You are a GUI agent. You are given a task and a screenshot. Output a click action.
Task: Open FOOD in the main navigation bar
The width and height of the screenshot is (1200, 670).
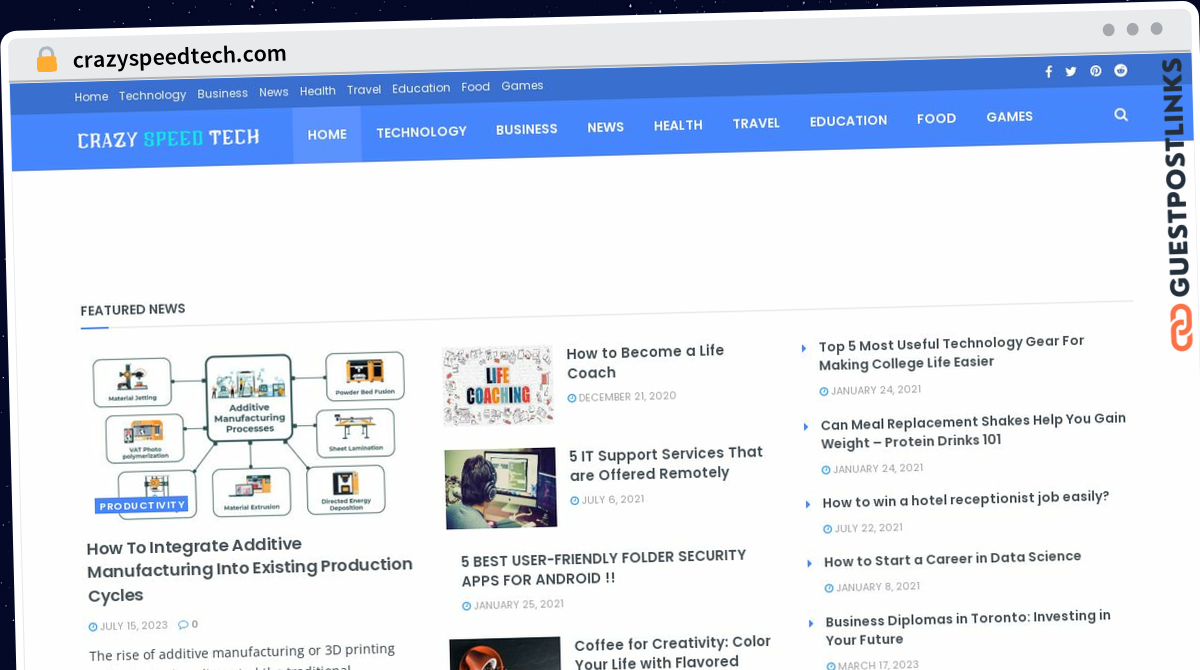(936, 118)
